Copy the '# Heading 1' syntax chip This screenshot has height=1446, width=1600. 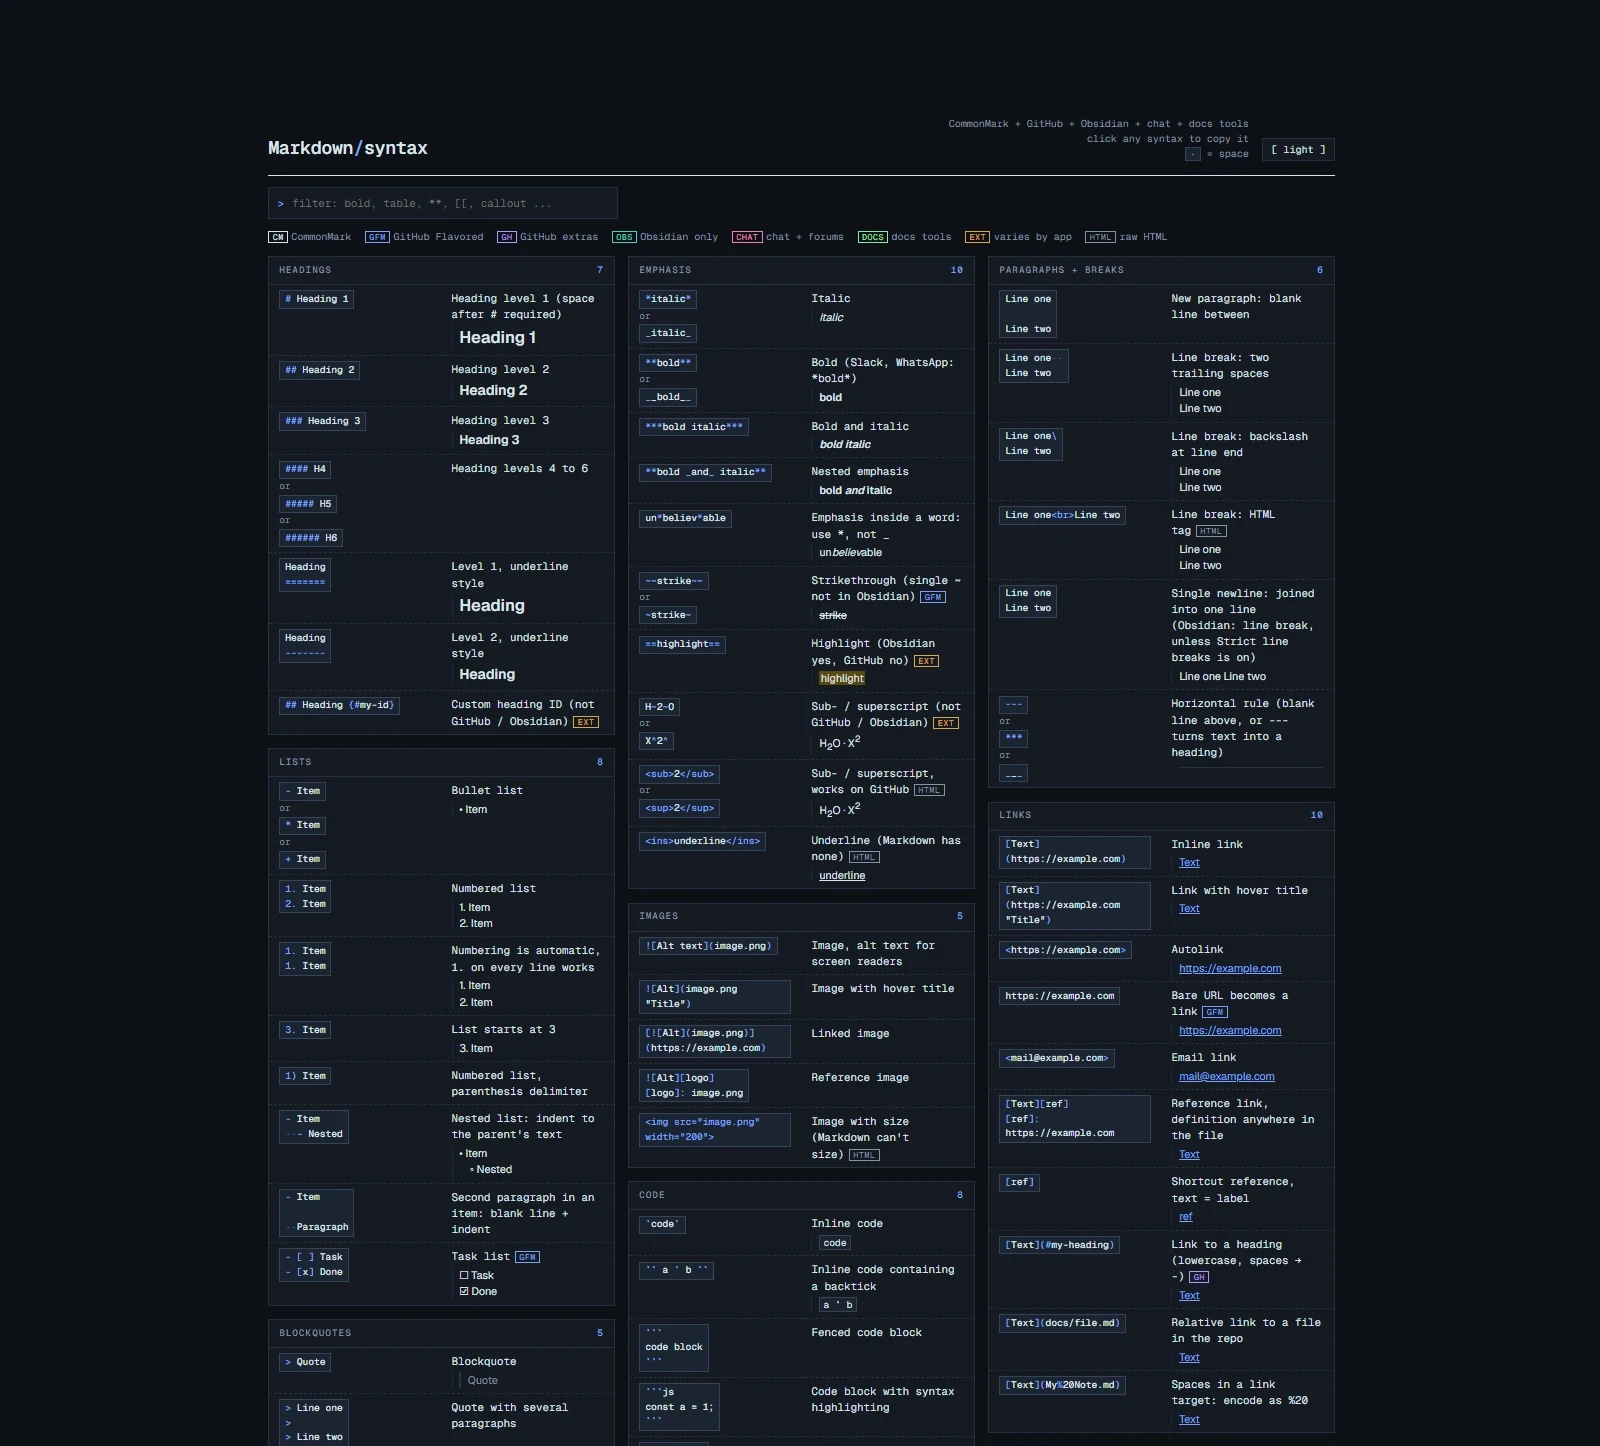316,299
